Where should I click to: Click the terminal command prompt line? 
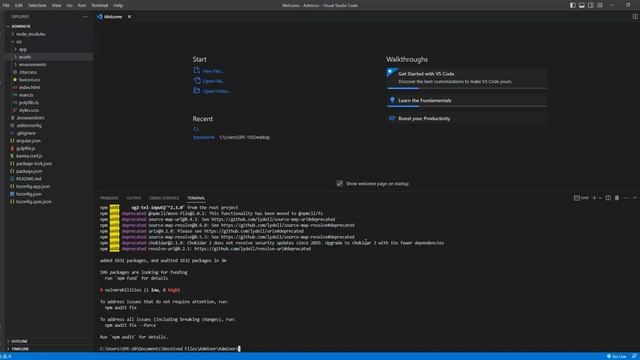point(170,349)
